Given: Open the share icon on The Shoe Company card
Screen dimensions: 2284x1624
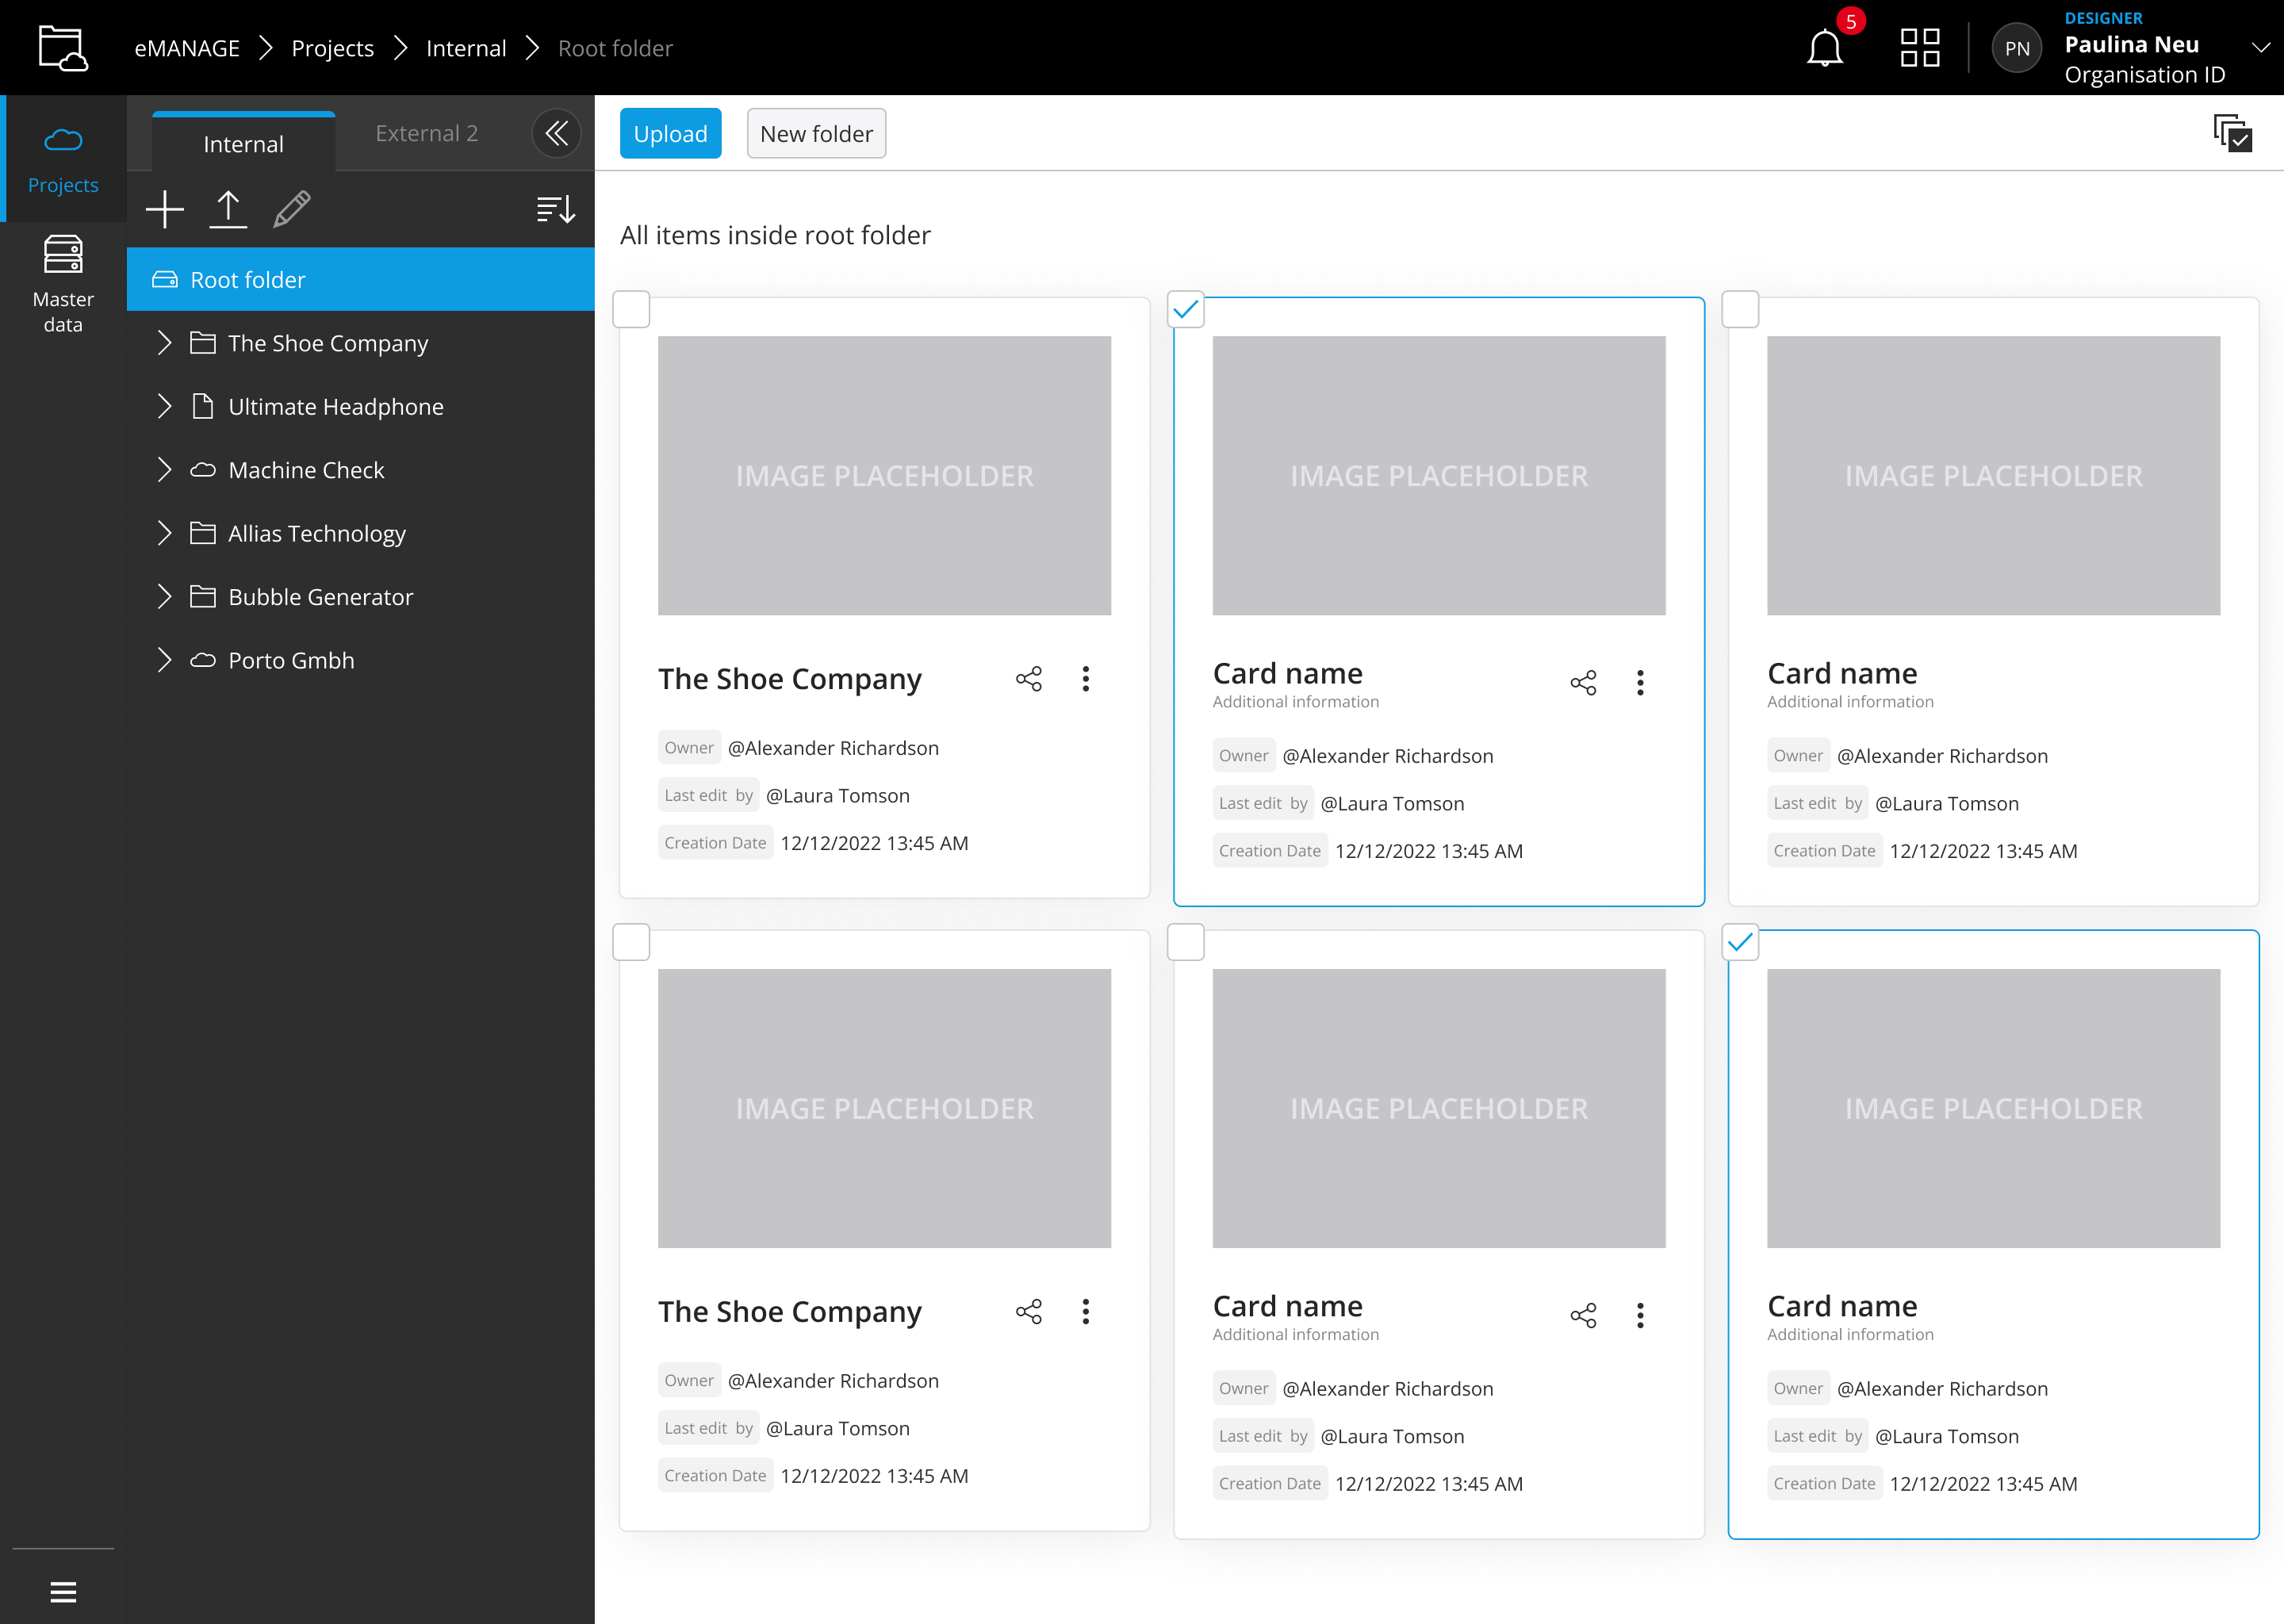Looking at the screenshot, I should pyautogui.click(x=1029, y=679).
